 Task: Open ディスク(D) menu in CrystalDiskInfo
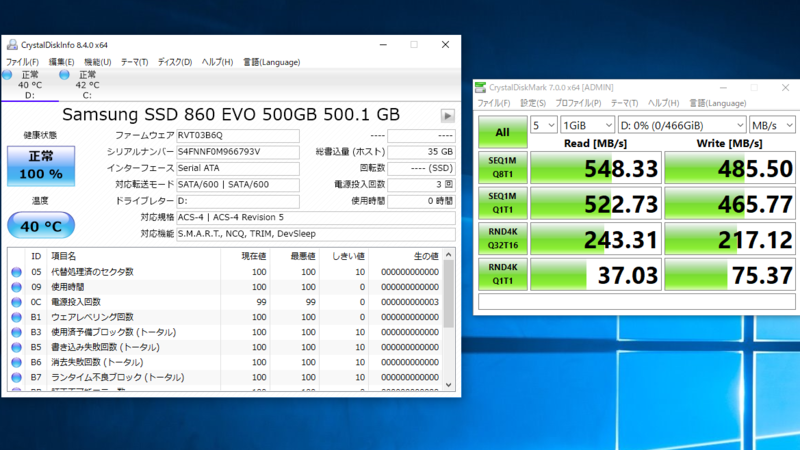pyautogui.click(x=174, y=62)
